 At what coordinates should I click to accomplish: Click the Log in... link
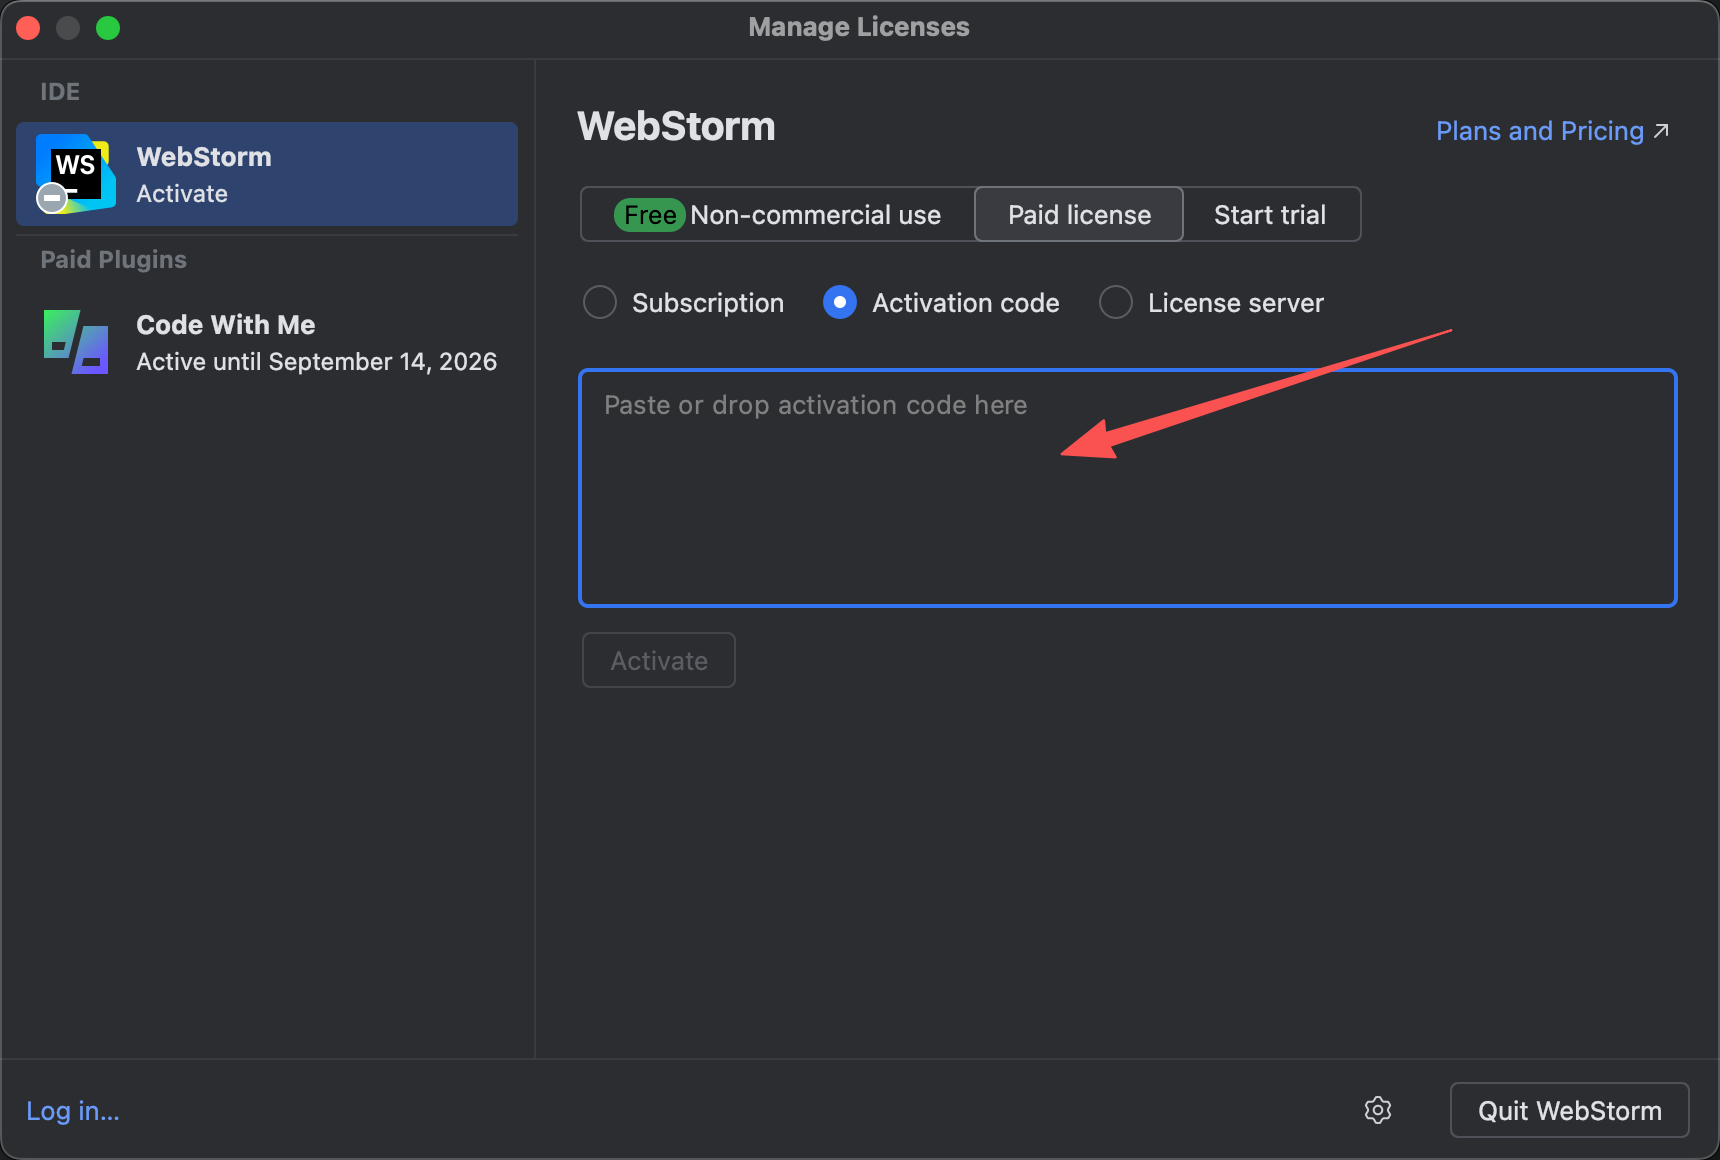pyautogui.click(x=73, y=1111)
